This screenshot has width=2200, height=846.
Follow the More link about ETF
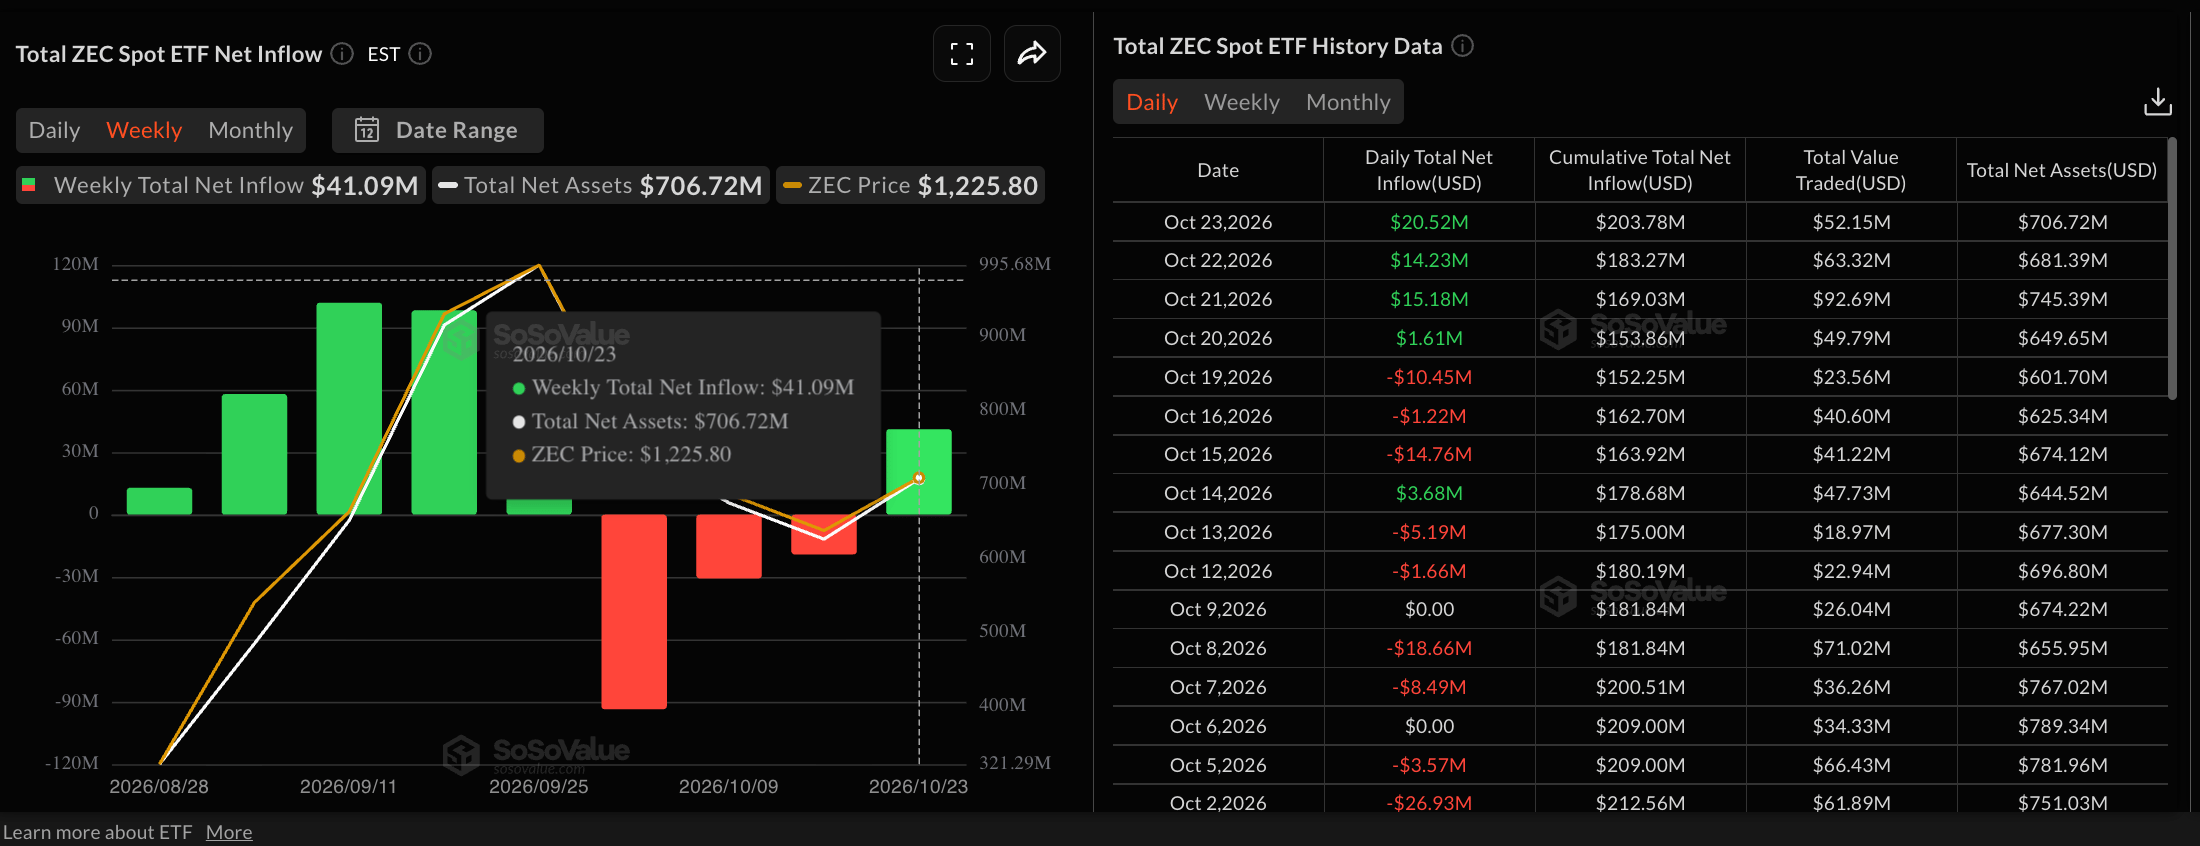[229, 832]
